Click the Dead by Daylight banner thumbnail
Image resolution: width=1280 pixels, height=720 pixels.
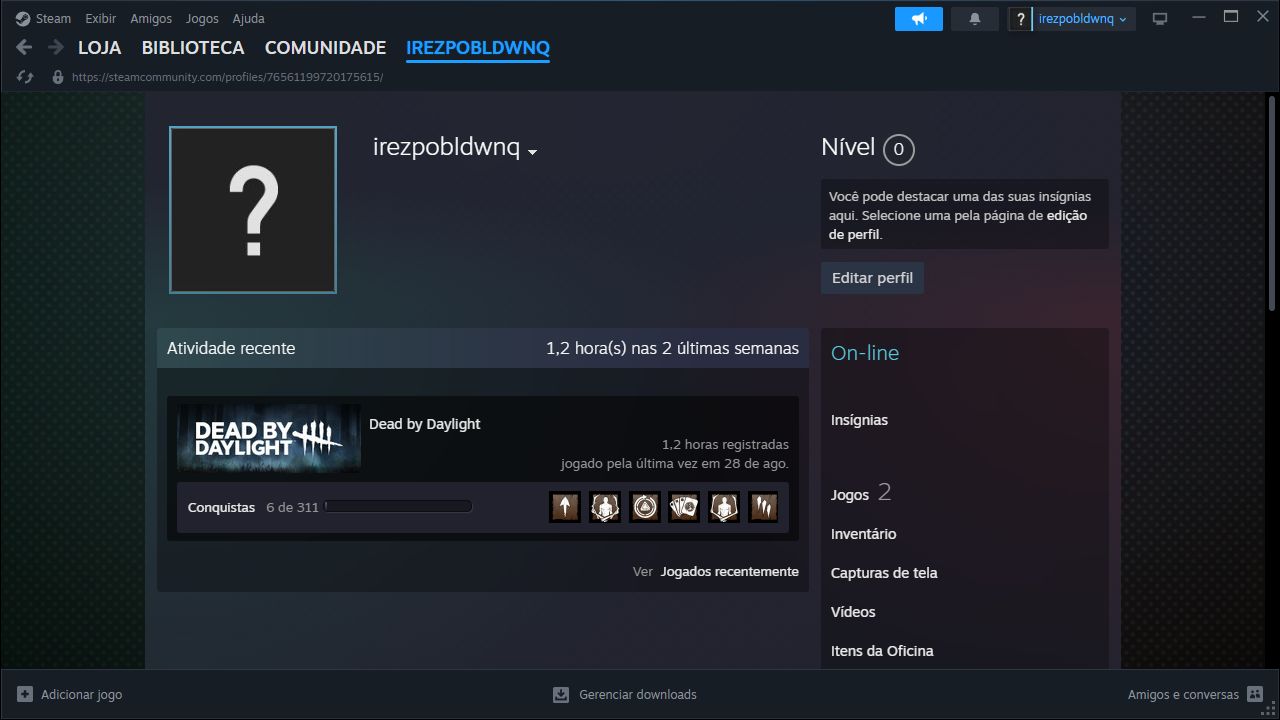coord(269,438)
